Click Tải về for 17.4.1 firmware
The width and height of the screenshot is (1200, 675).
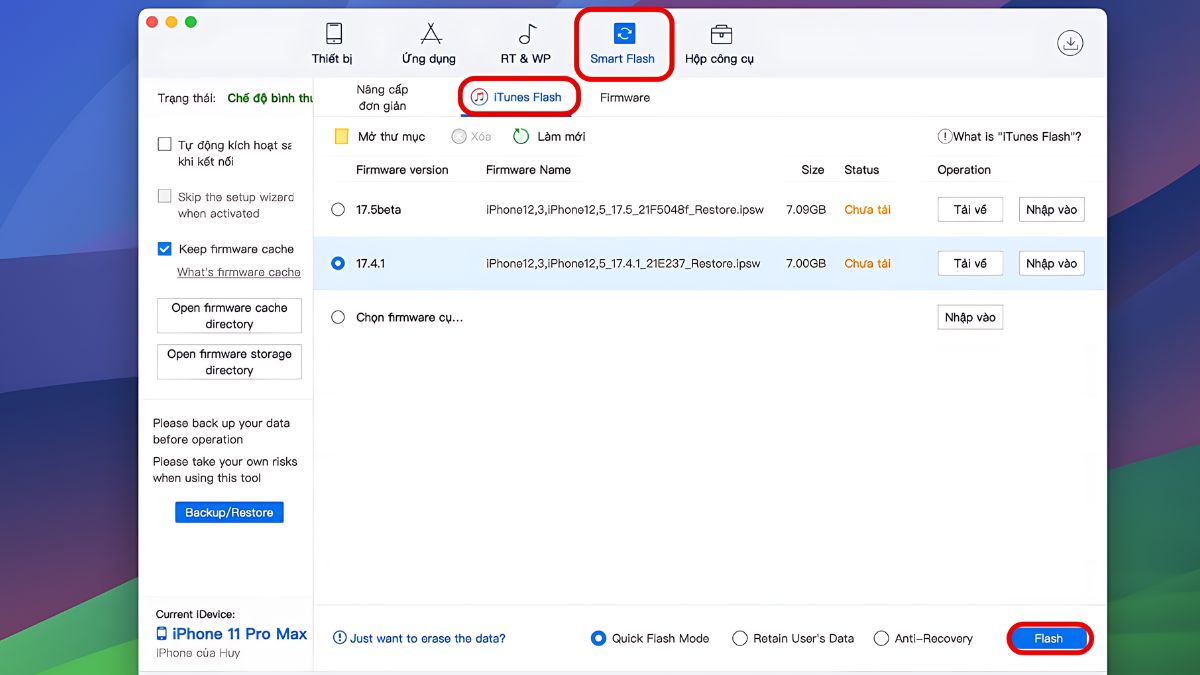click(970, 263)
